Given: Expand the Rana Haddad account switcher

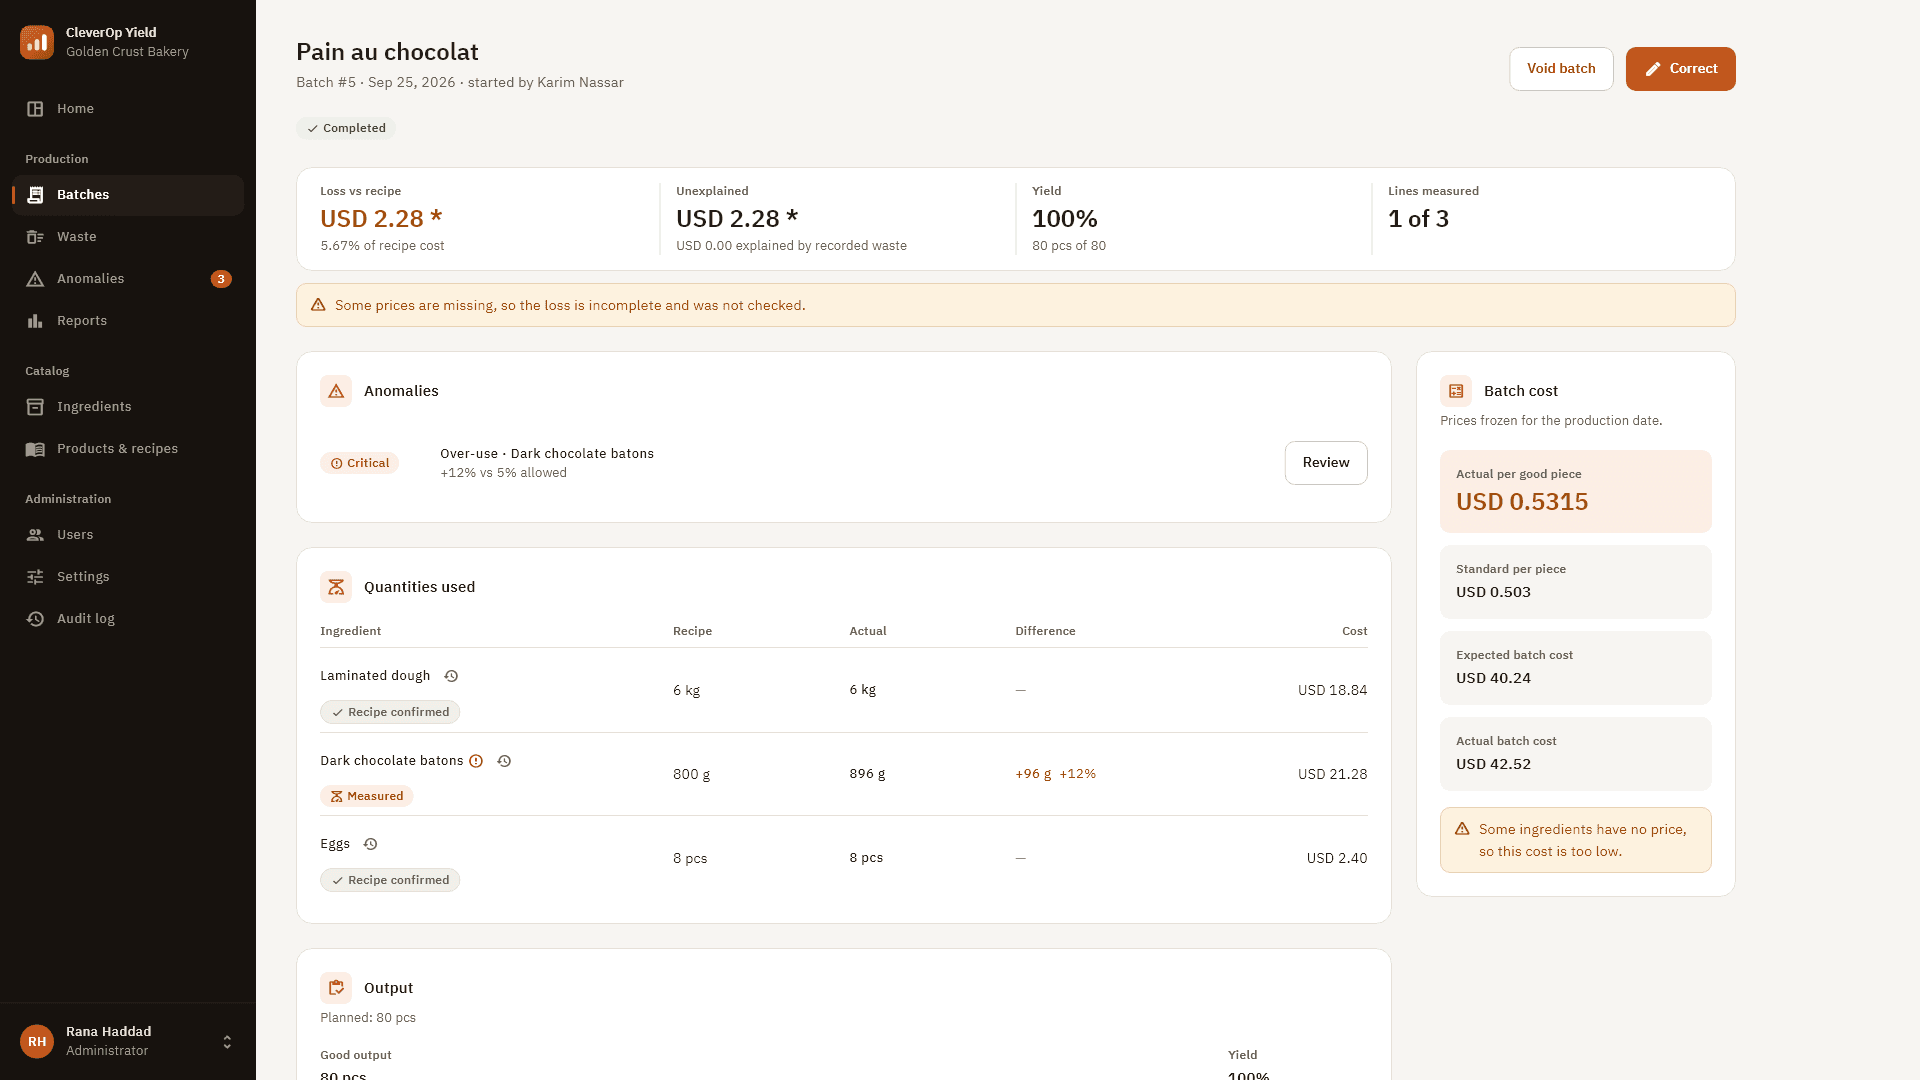Looking at the screenshot, I should [227, 1042].
